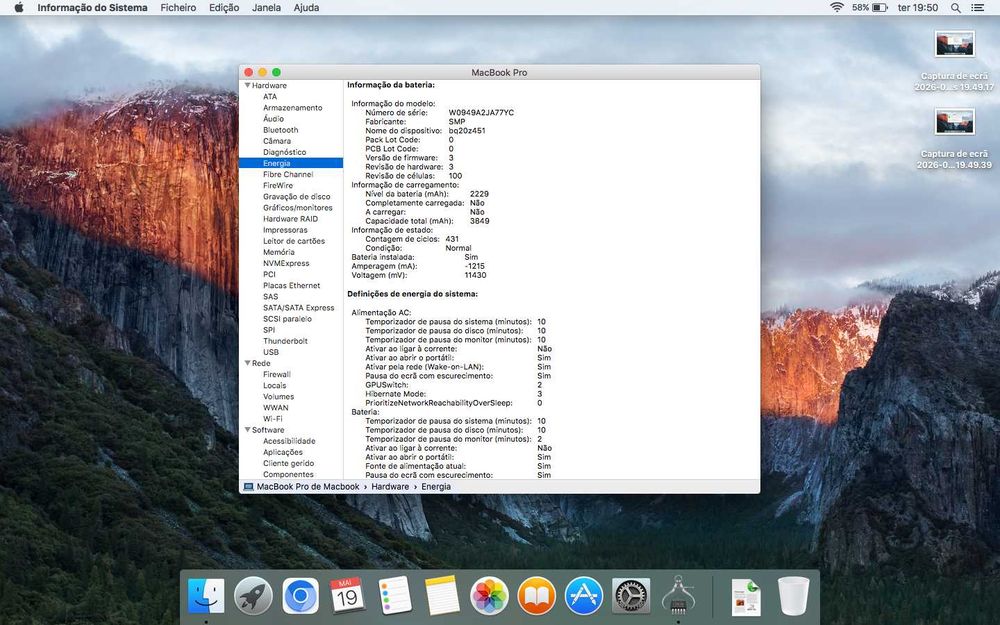
Task: Click the cycle count value 431
Action: (452, 239)
